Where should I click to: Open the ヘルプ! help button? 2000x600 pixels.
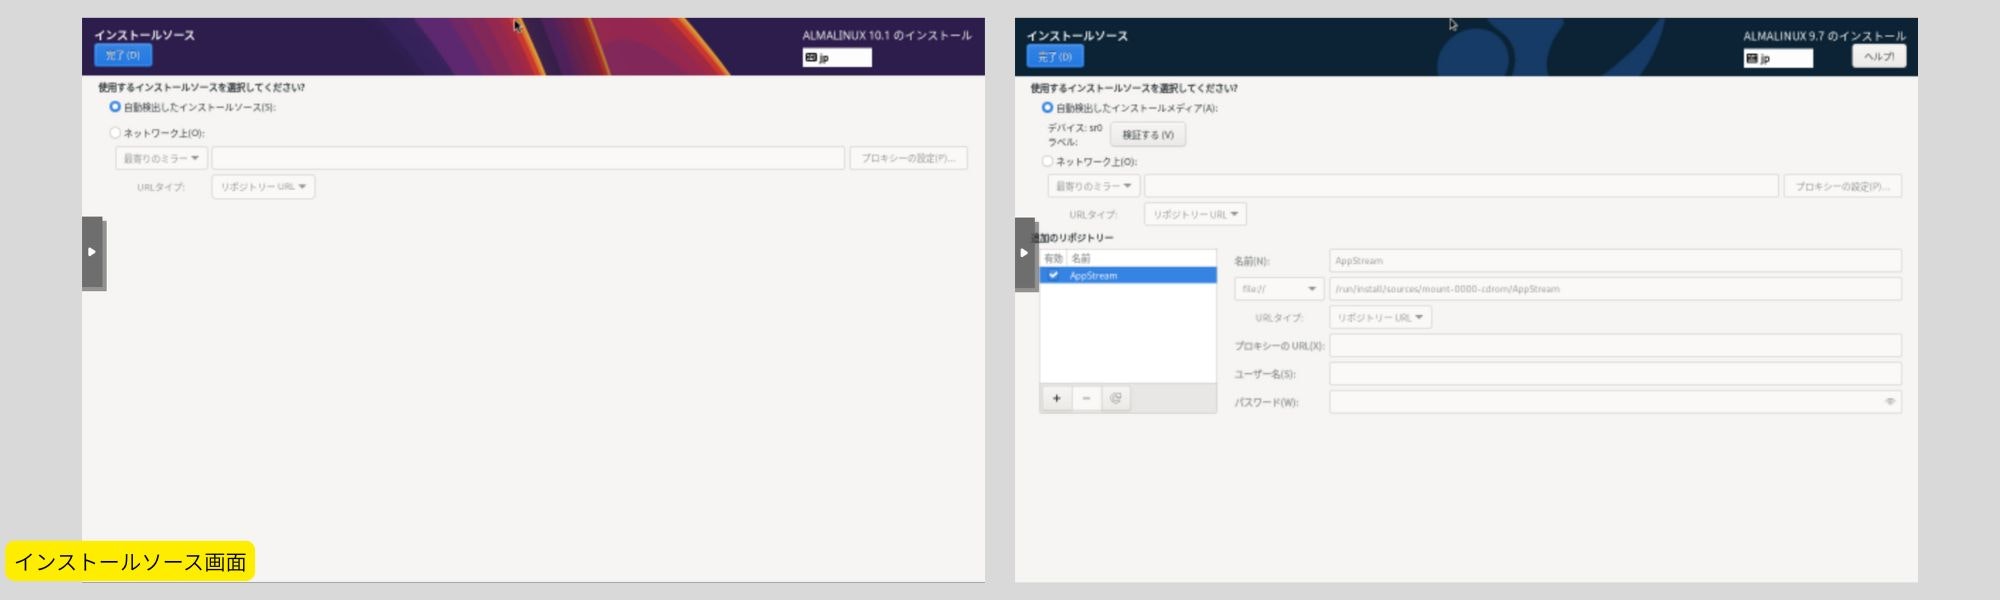tap(1879, 57)
